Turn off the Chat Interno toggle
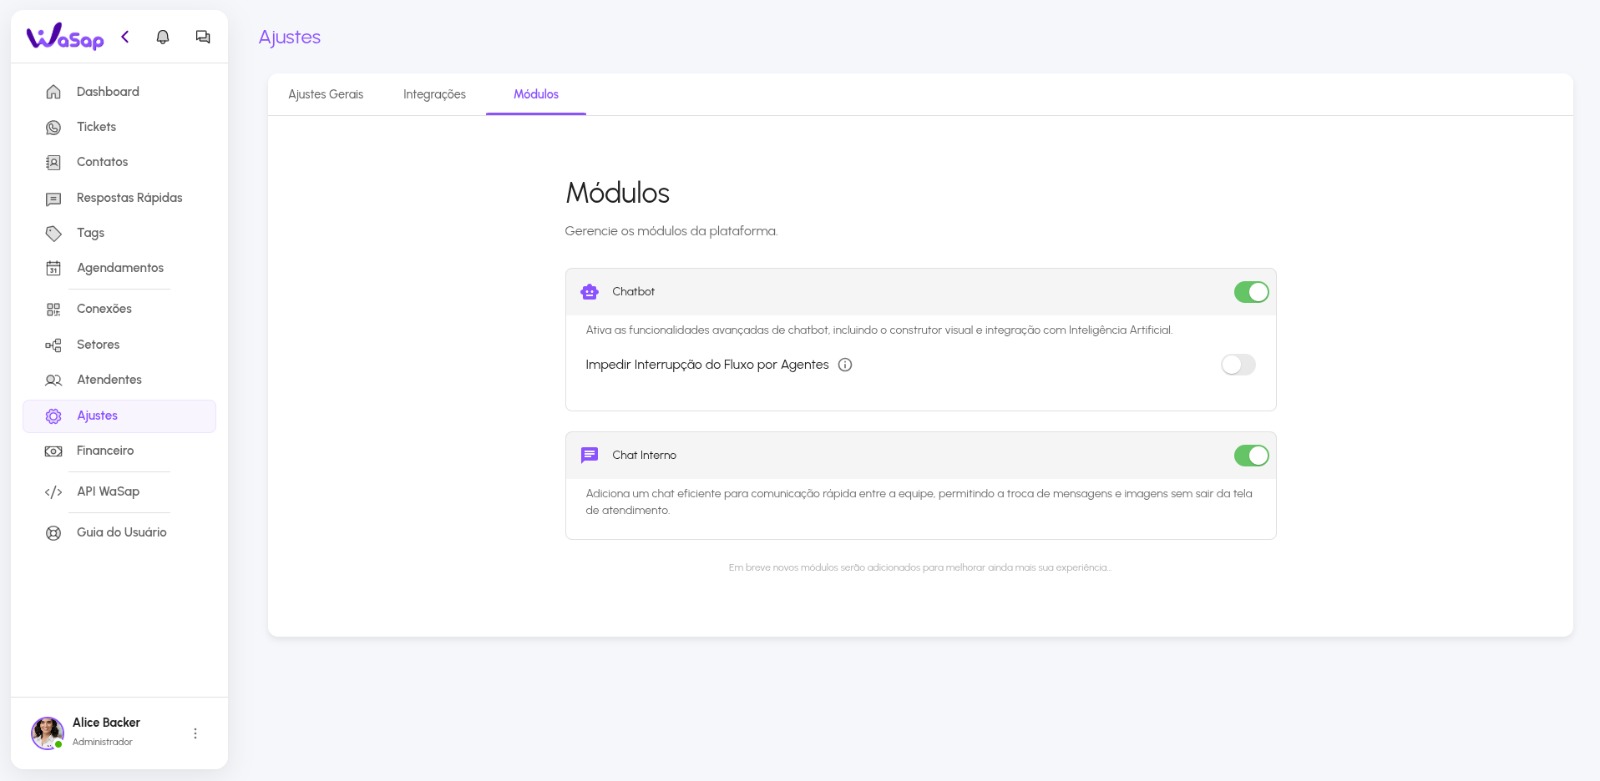The width and height of the screenshot is (1600, 781). (x=1250, y=456)
